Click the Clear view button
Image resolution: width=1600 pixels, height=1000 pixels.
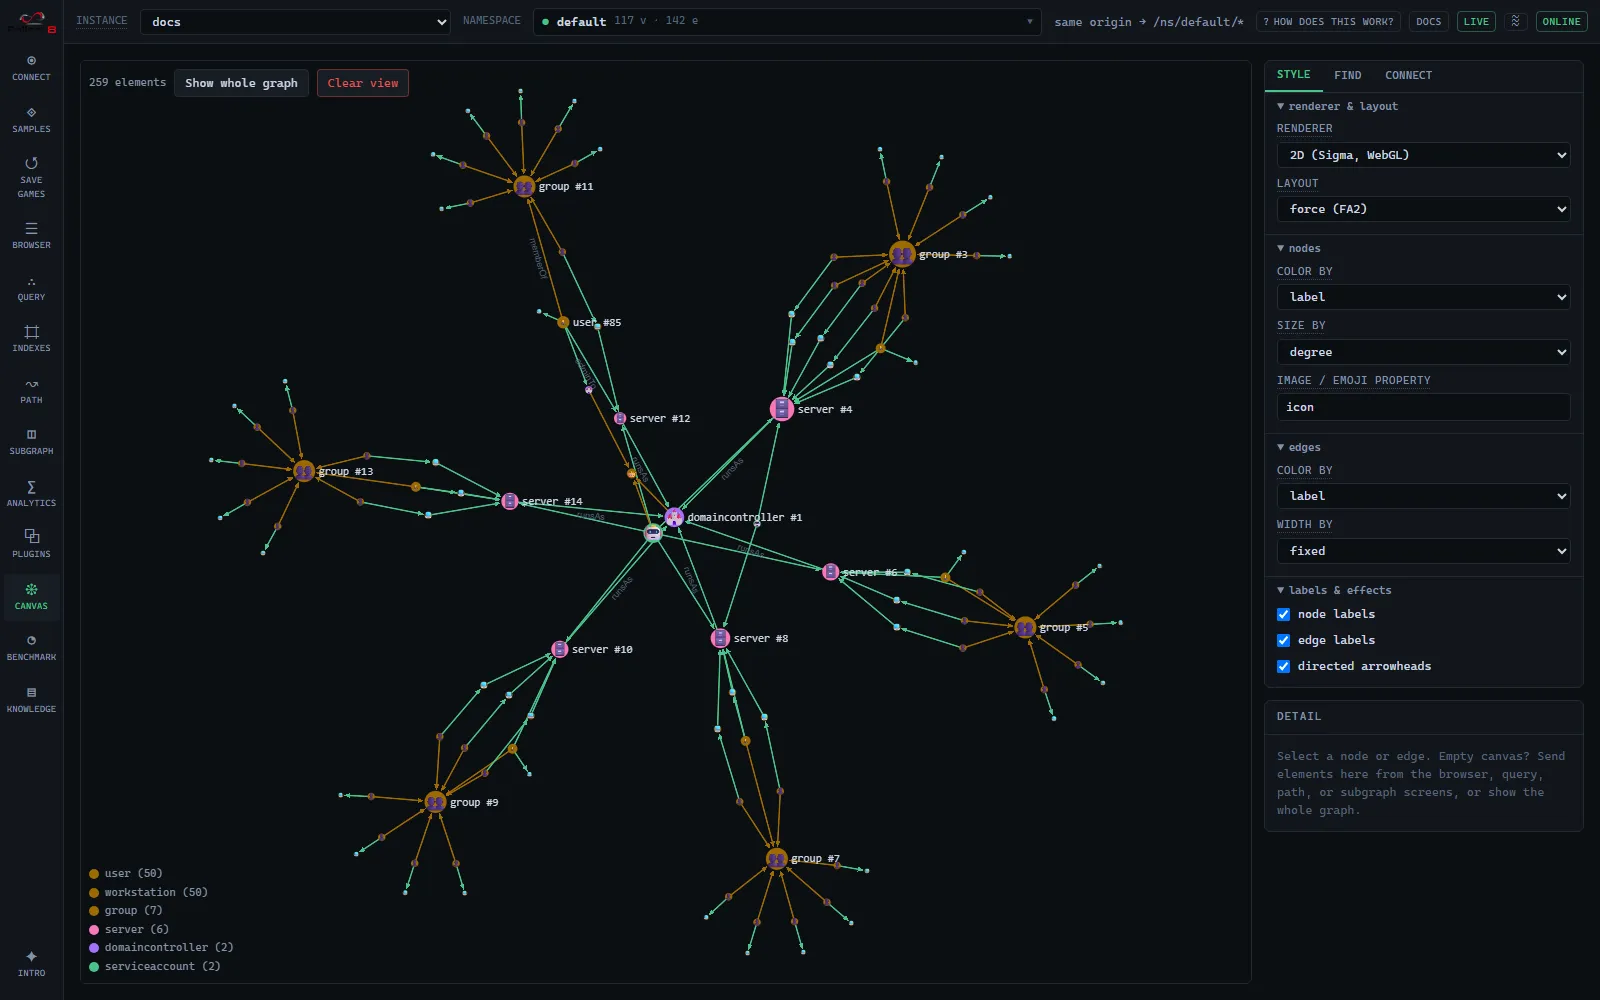(x=362, y=83)
